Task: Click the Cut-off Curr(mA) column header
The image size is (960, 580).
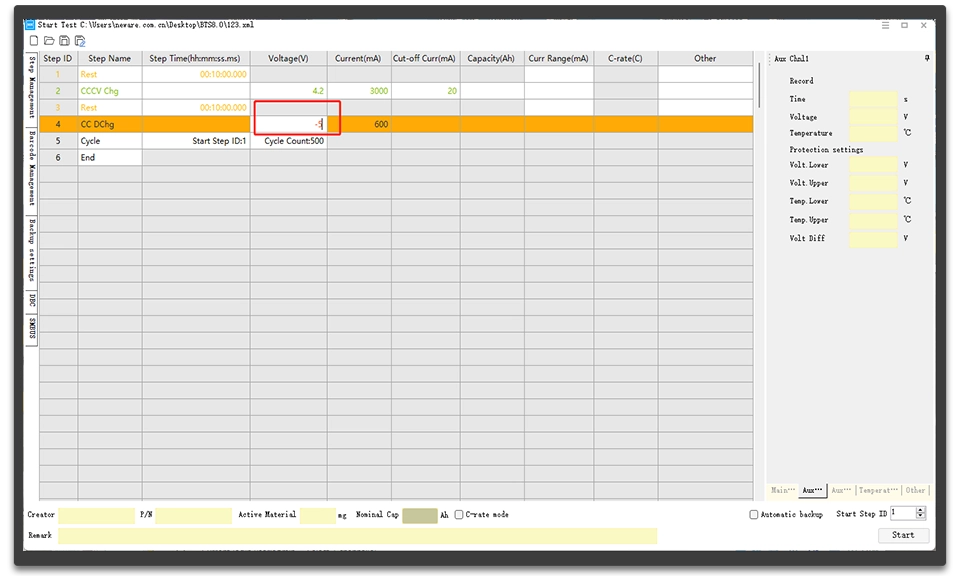Action: pos(425,58)
